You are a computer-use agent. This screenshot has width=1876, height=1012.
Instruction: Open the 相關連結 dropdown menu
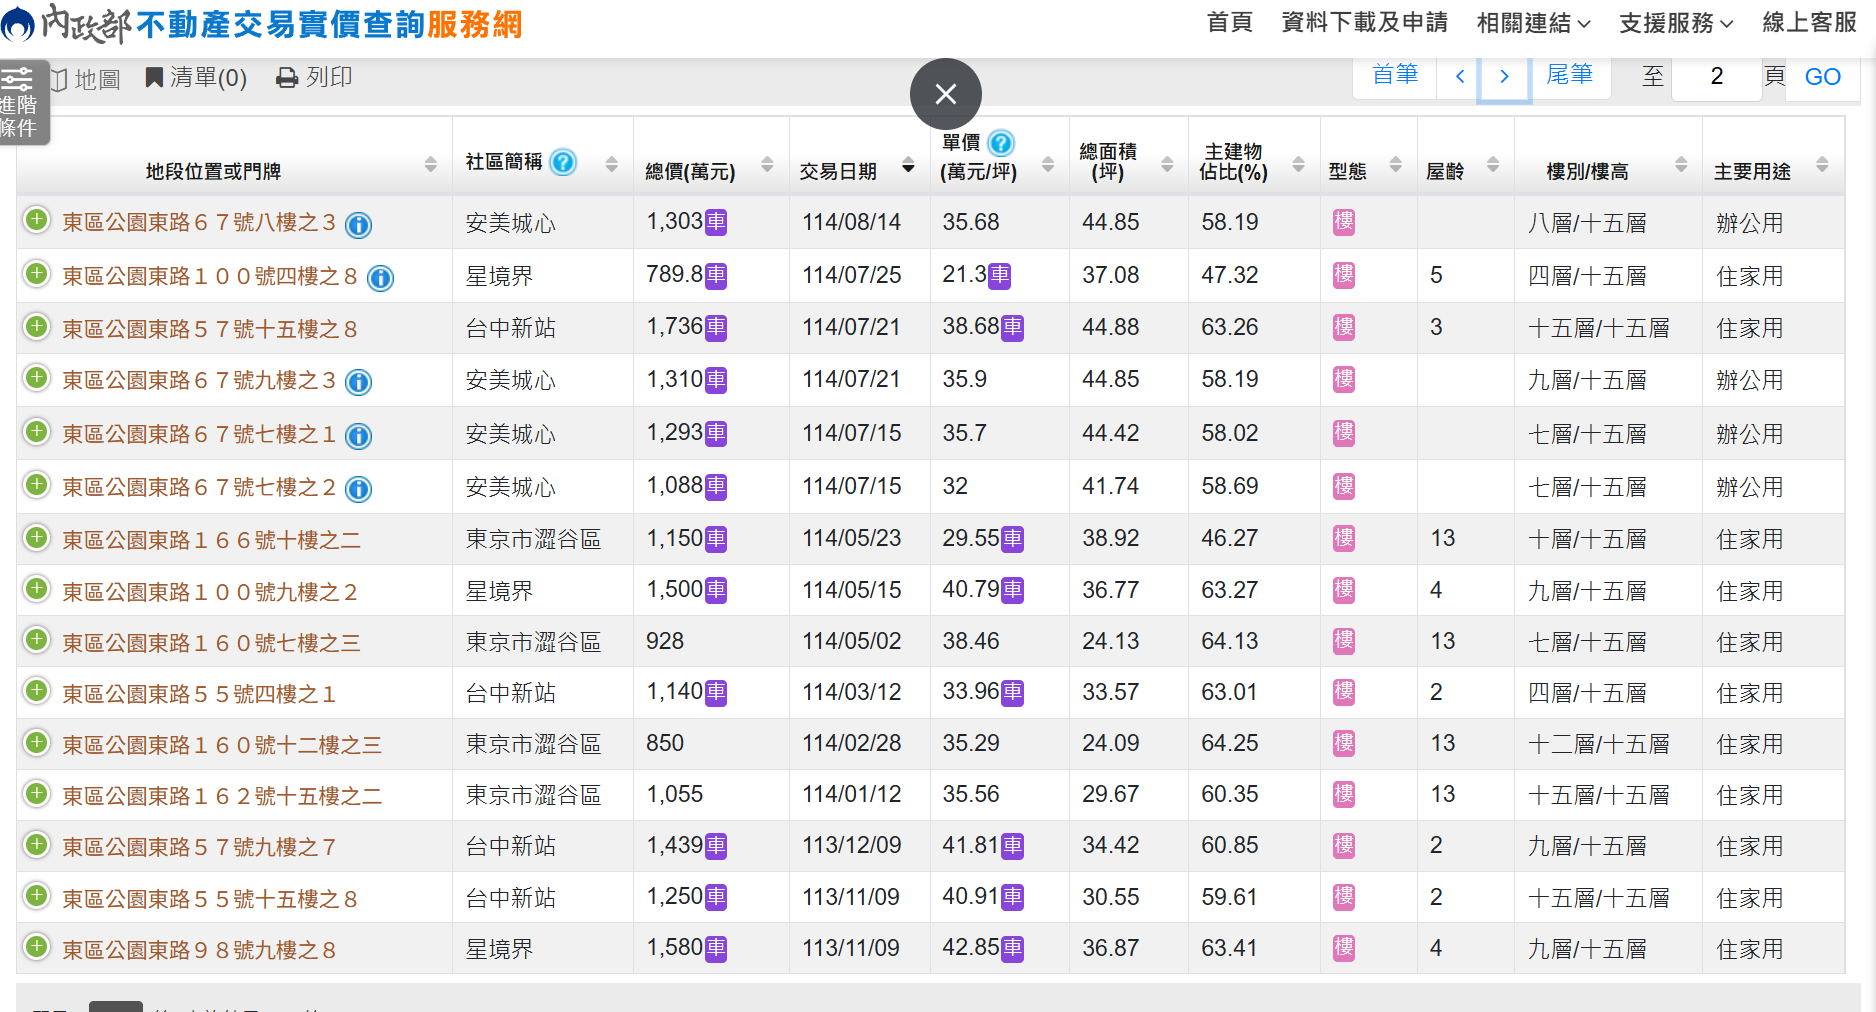pyautogui.click(x=1533, y=23)
